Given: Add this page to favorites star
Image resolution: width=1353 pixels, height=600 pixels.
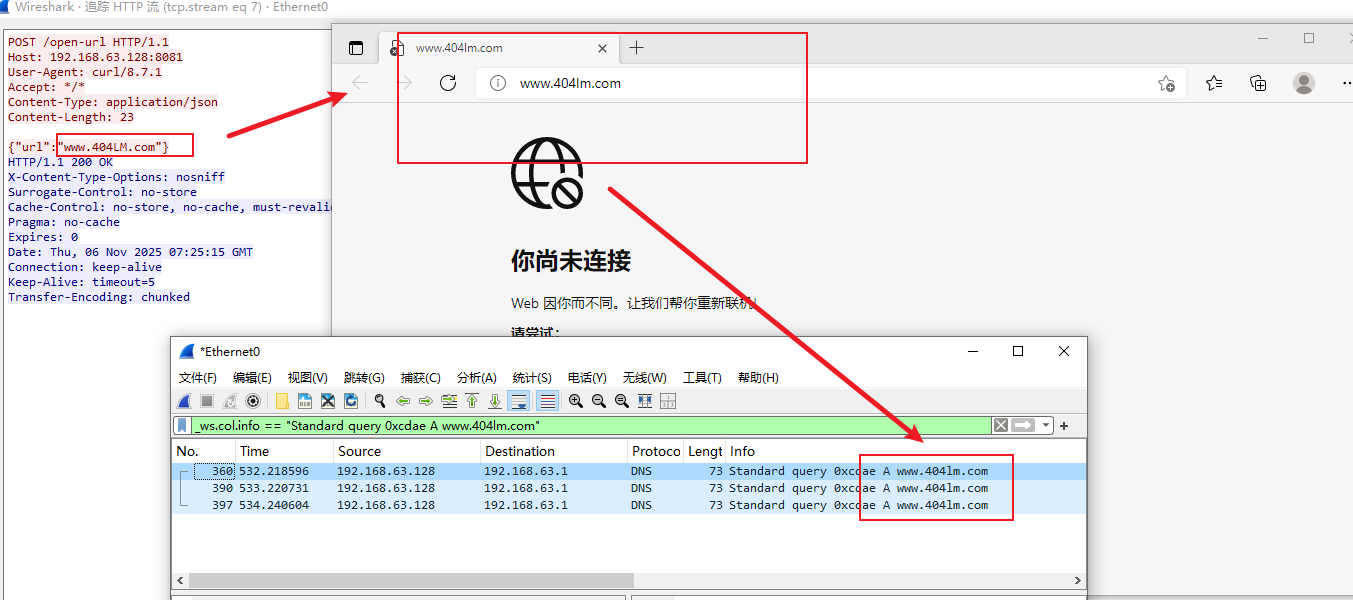Looking at the screenshot, I should pyautogui.click(x=1166, y=83).
